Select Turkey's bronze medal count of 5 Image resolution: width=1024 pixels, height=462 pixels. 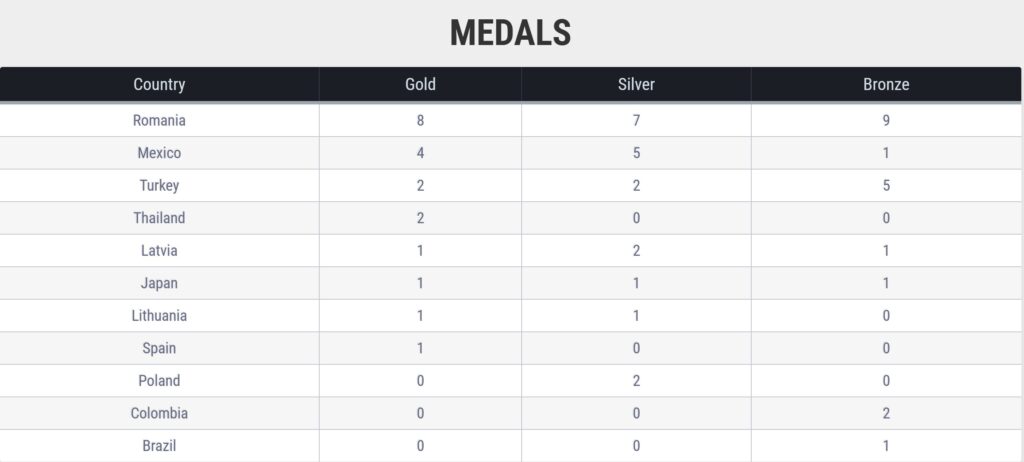886,186
